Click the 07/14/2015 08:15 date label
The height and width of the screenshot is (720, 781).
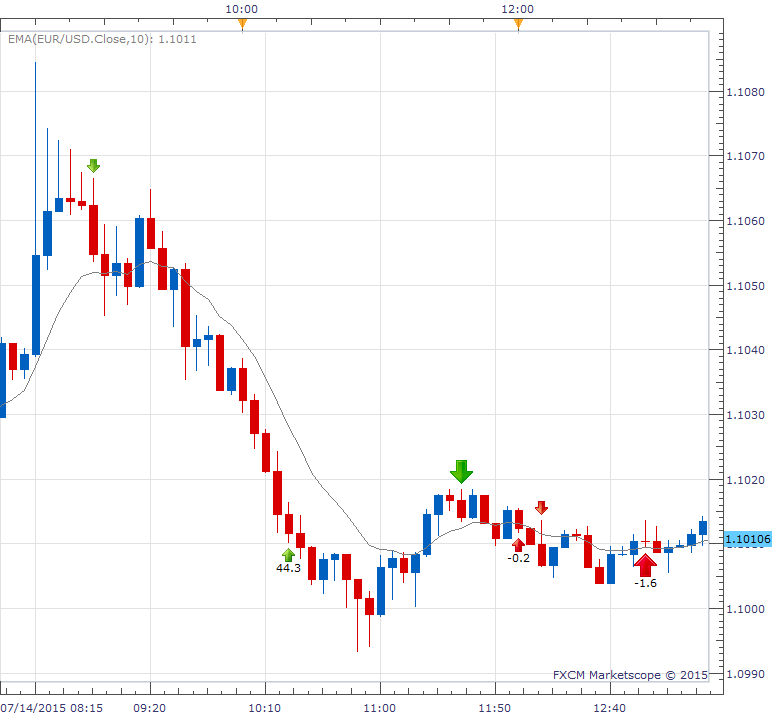(52, 708)
